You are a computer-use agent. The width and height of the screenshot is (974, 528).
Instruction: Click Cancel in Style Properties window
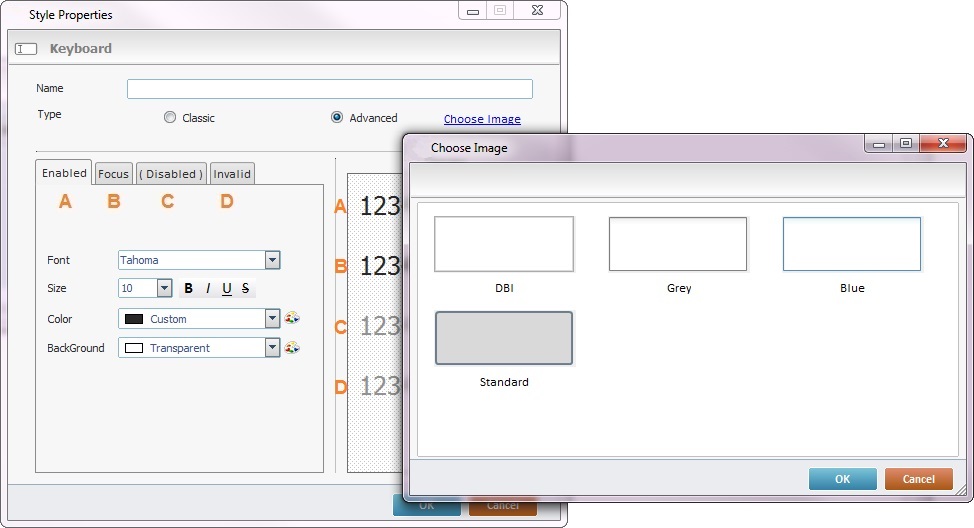pyautogui.click(x=503, y=506)
